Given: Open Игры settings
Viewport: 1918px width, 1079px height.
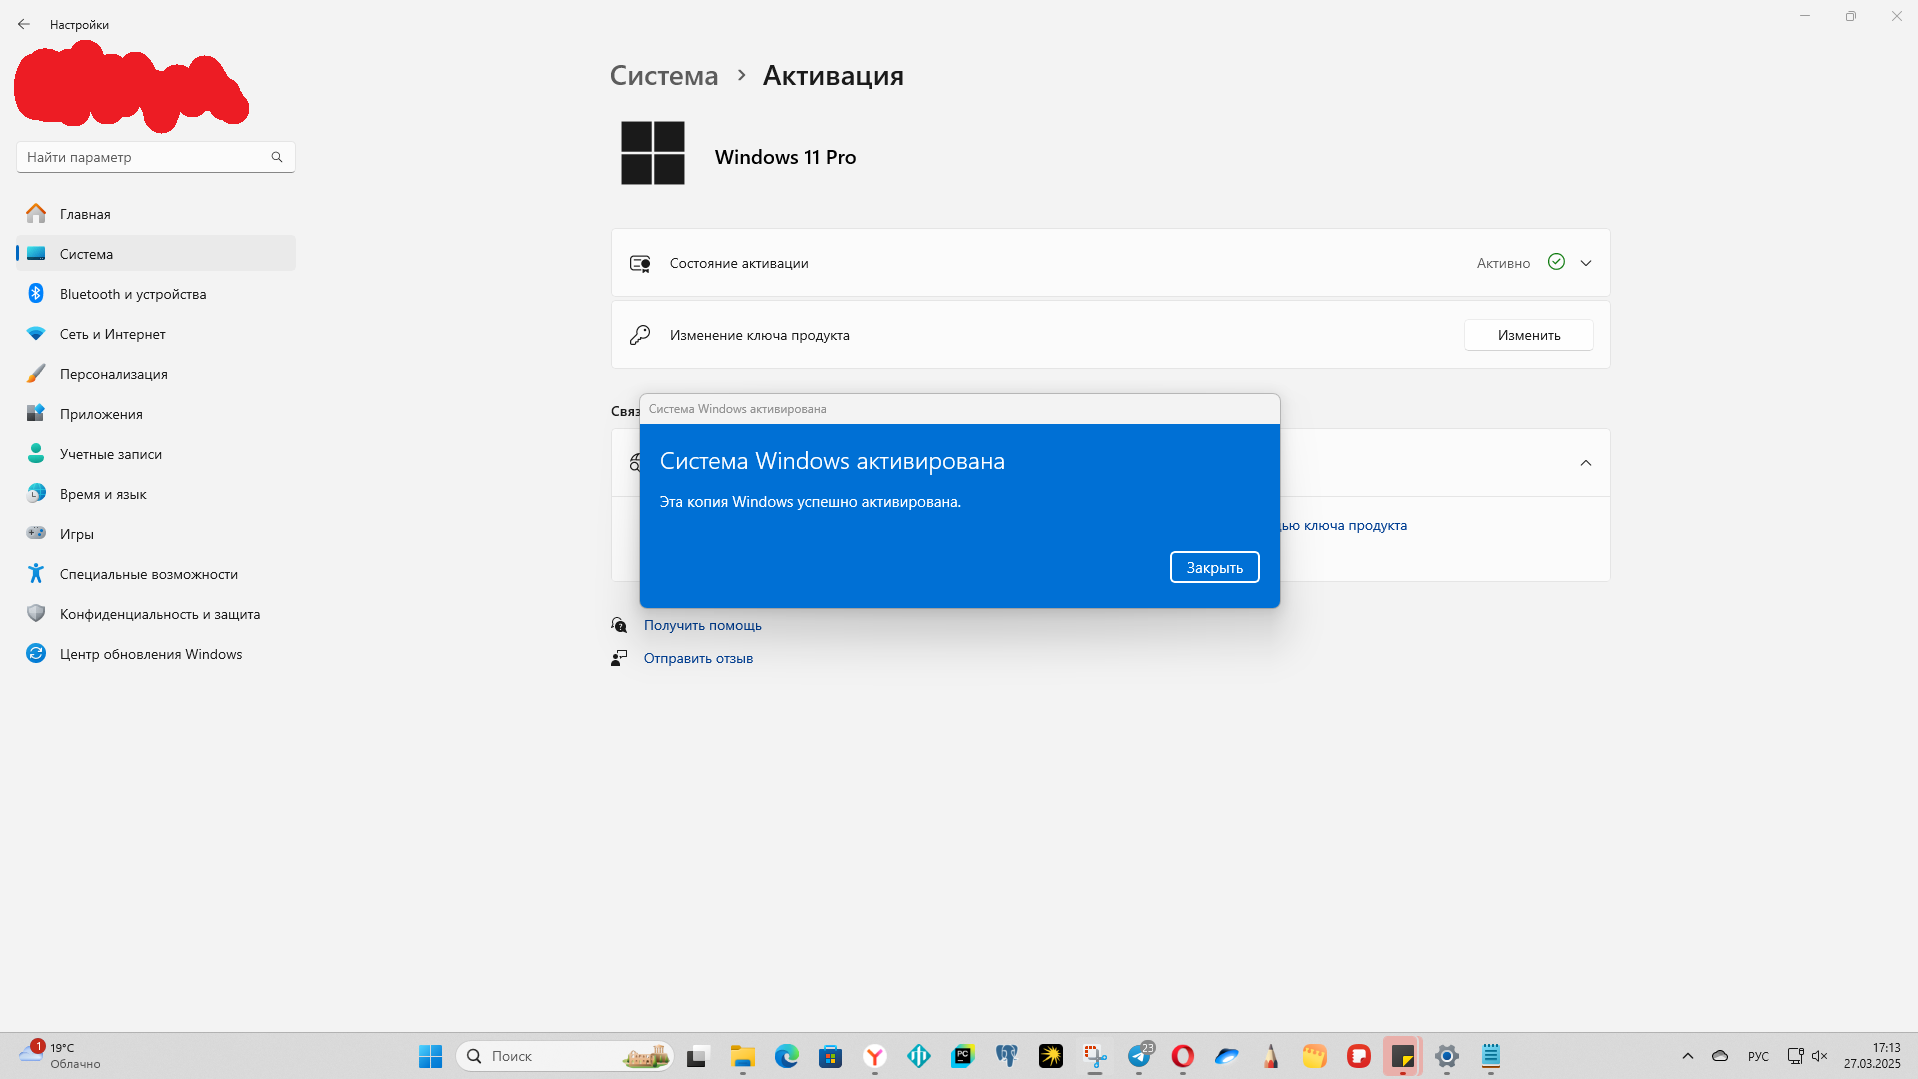Looking at the screenshot, I should pyautogui.click(x=156, y=534).
